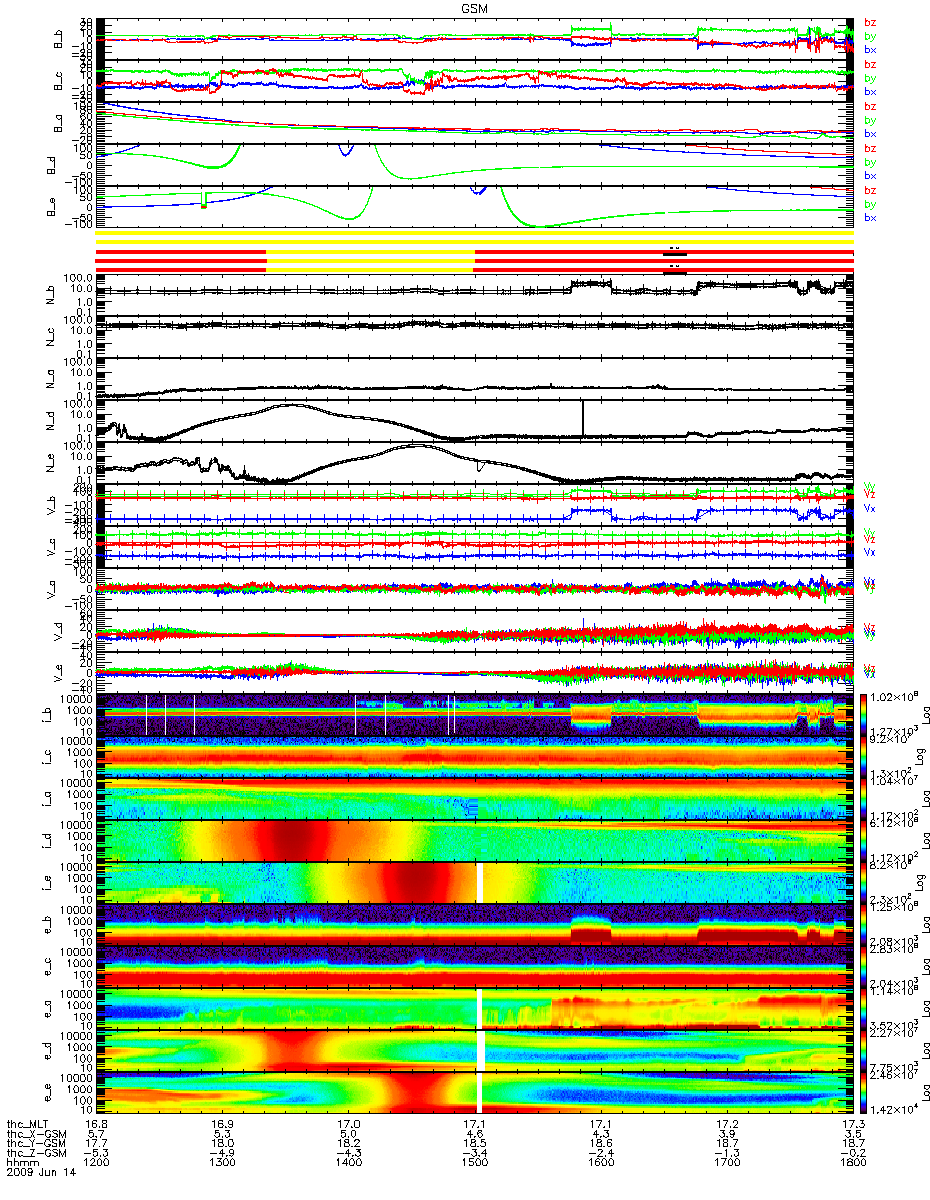This screenshot has width=930, height=1200.
Task: Select the B_c axis label
Action: (58, 82)
